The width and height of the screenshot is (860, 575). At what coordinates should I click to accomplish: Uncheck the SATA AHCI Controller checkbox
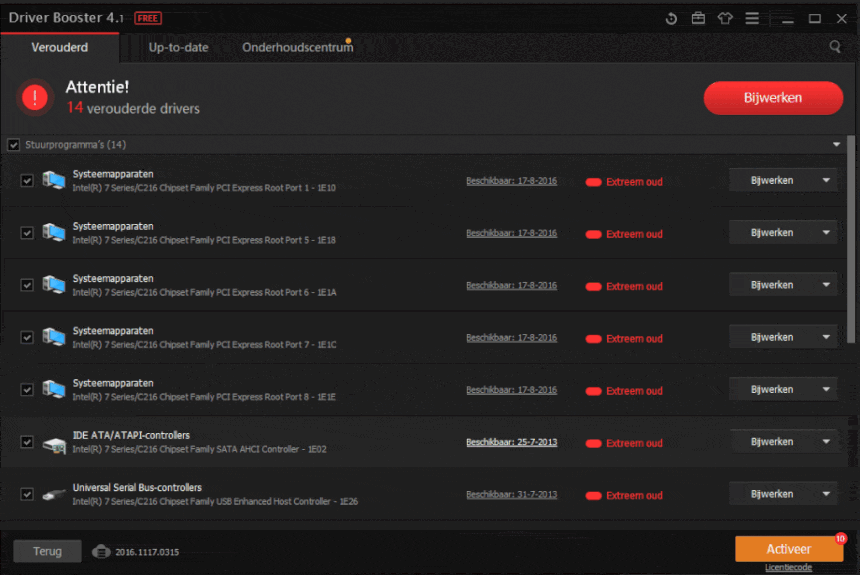(26, 442)
